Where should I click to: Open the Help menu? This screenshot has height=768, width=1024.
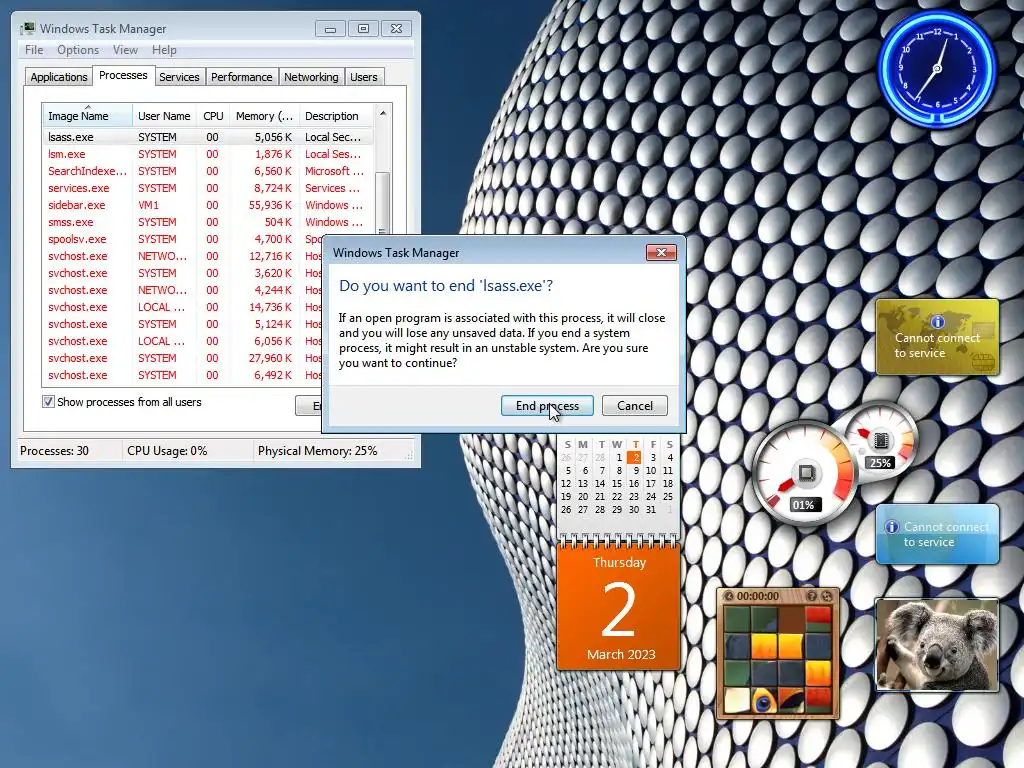(x=164, y=50)
